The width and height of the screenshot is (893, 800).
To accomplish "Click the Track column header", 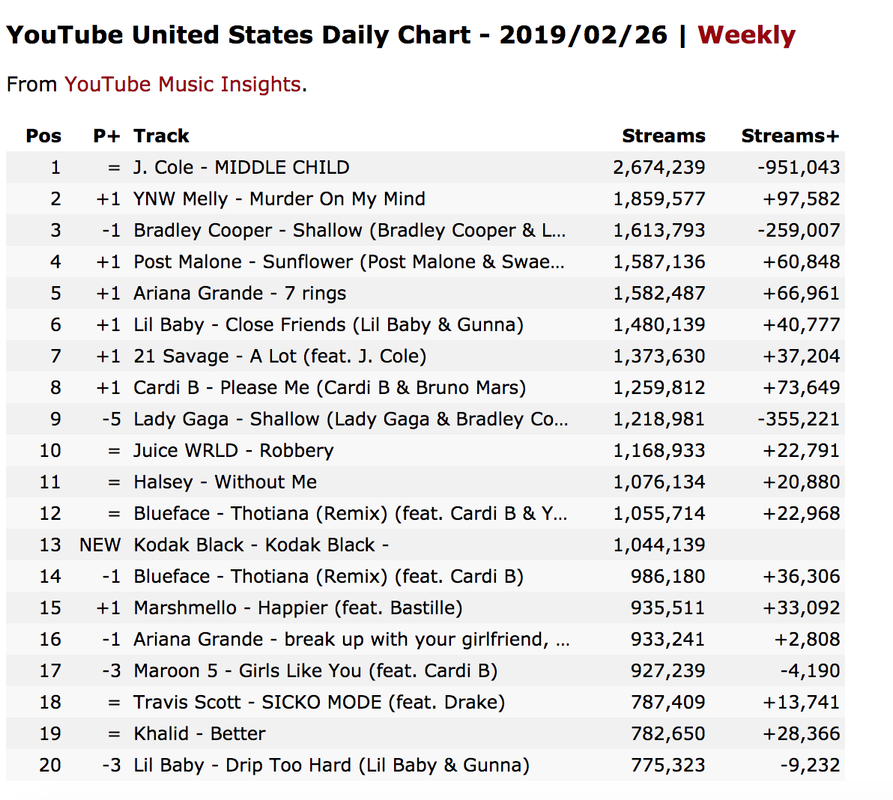I will tap(161, 136).
